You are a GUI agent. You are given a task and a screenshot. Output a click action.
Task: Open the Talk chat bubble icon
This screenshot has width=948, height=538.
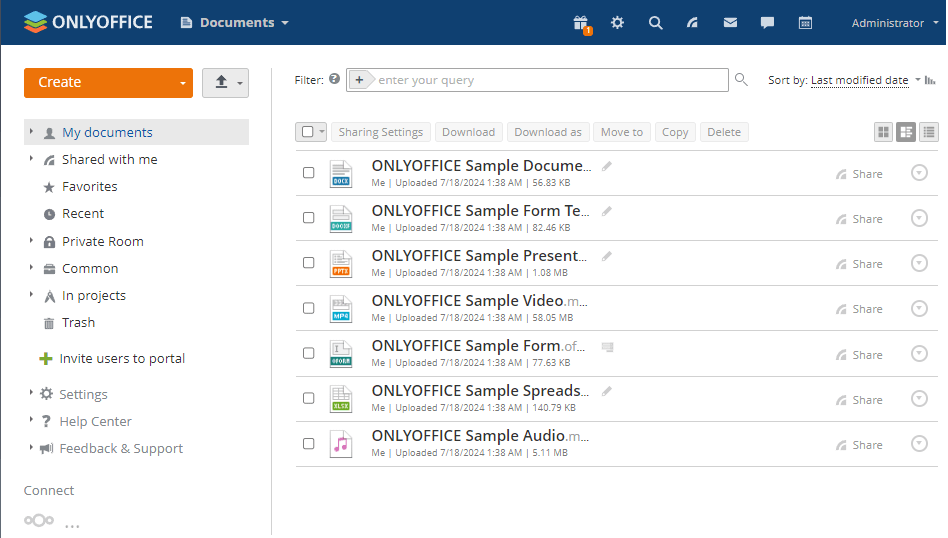(767, 23)
